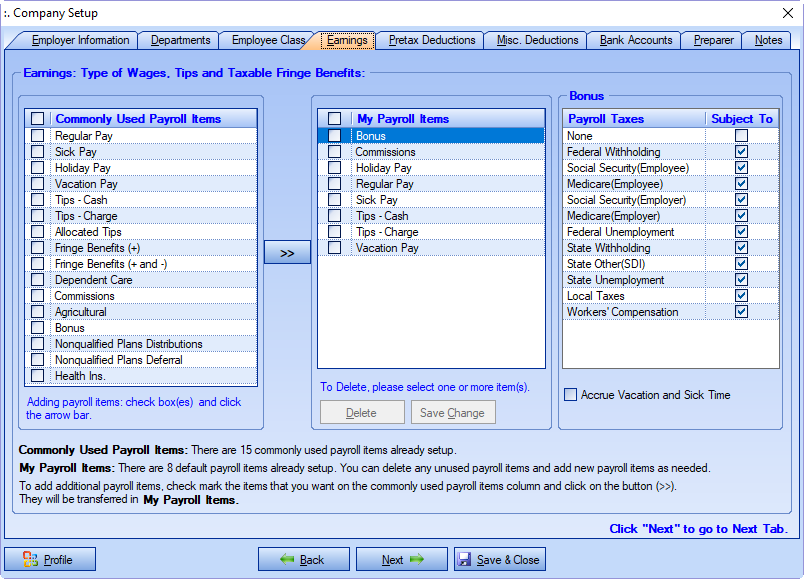Viewport: 804px width, 579px height.
Task: Go to the Bank Accounts tab
Action: click(635, 41)
